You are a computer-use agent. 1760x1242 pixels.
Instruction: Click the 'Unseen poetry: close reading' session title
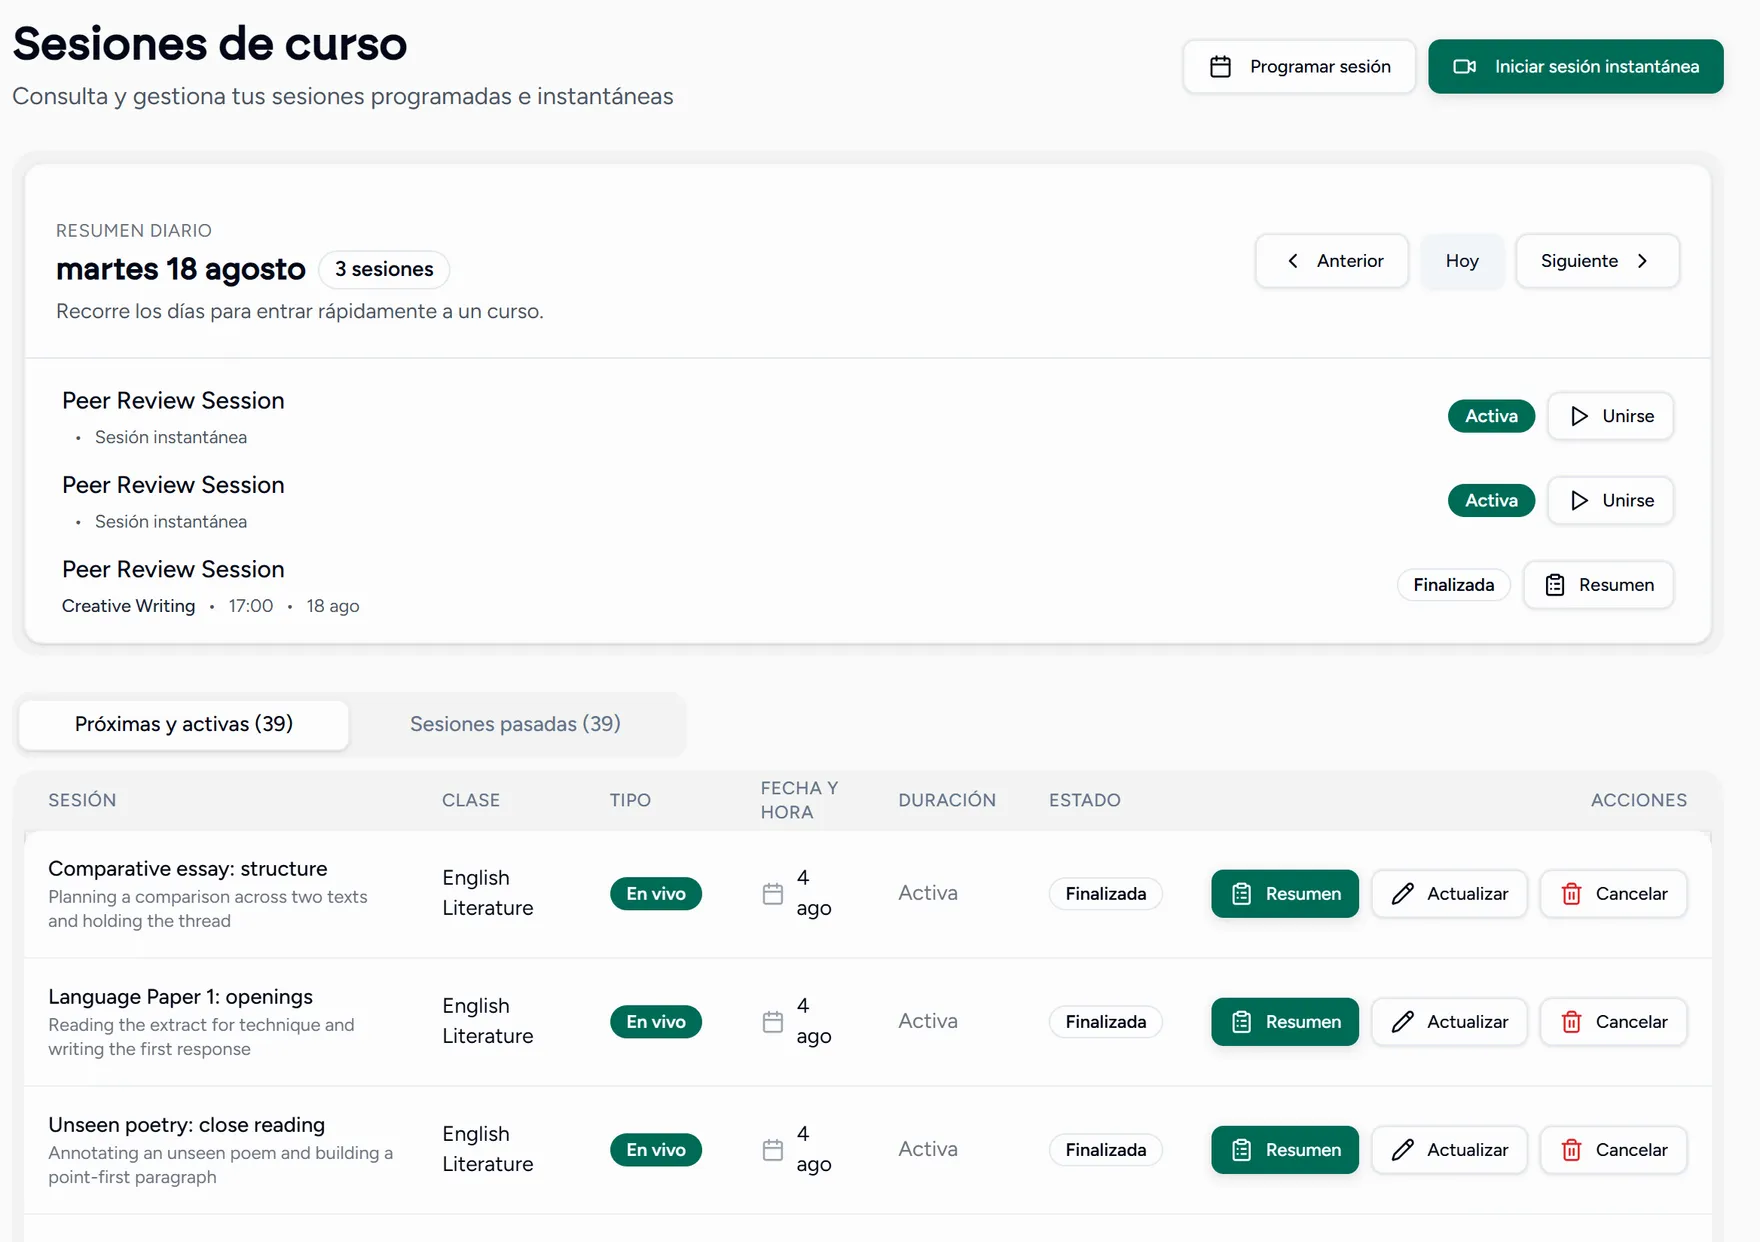[x=186, y=1125]
